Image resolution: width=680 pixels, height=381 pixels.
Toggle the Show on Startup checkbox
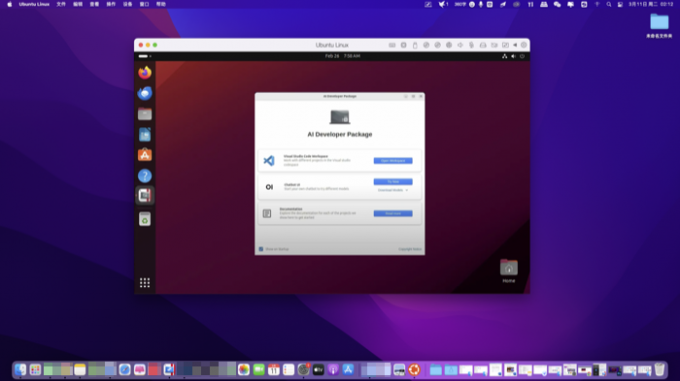pos(261,249)
